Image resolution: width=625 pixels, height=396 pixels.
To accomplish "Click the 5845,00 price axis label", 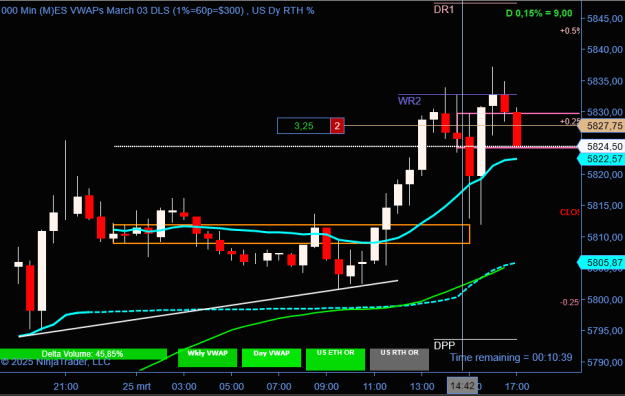I will pyautogui.click(x=605, y=18).
